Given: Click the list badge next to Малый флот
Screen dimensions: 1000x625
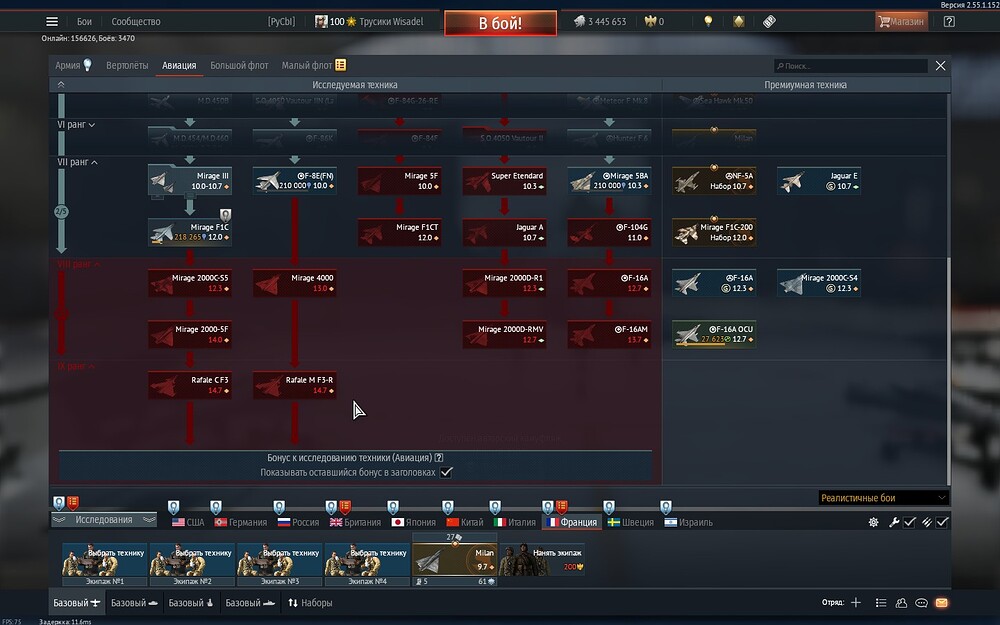Looking at the screenshot, I should 341,65.
